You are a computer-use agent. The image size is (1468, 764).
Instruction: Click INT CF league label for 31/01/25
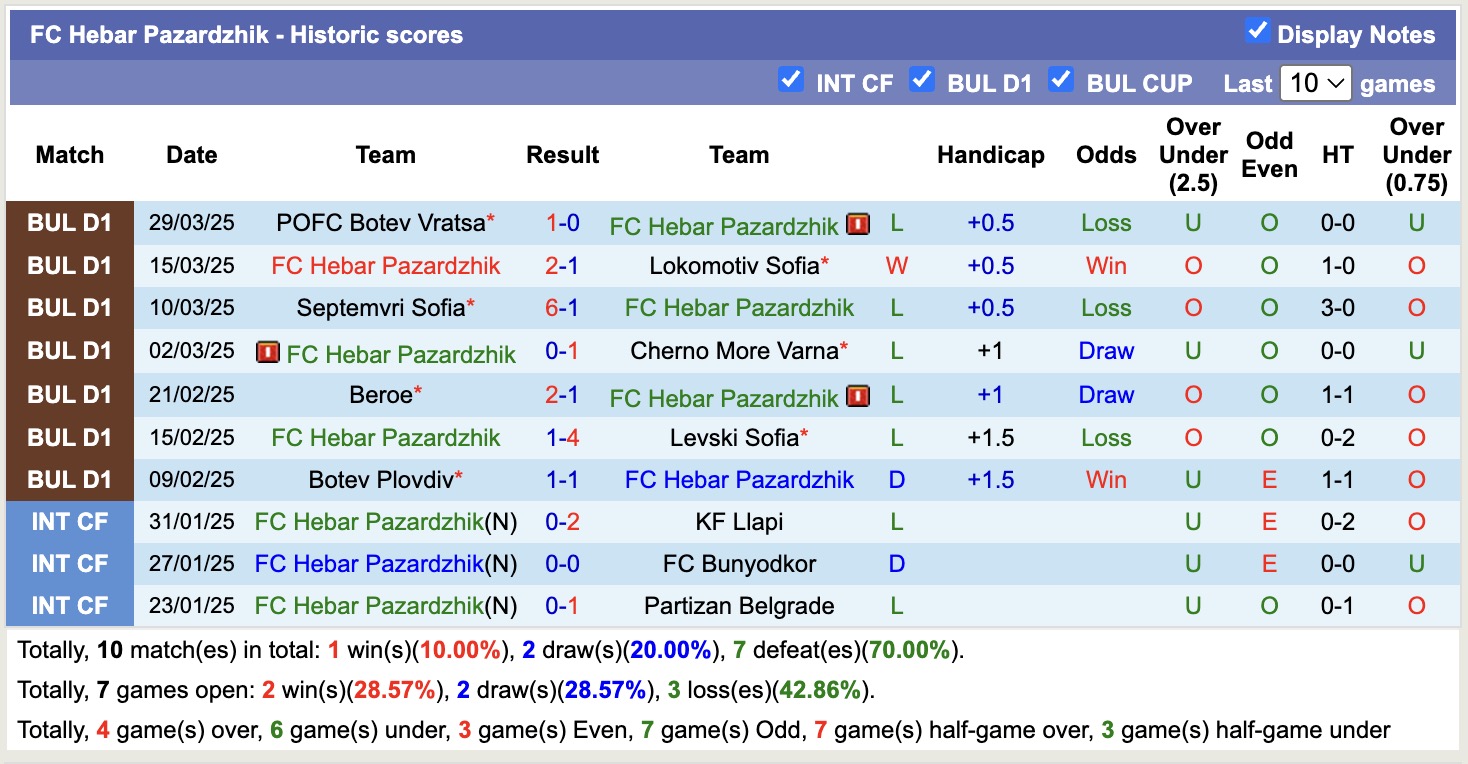click(70, 522)
